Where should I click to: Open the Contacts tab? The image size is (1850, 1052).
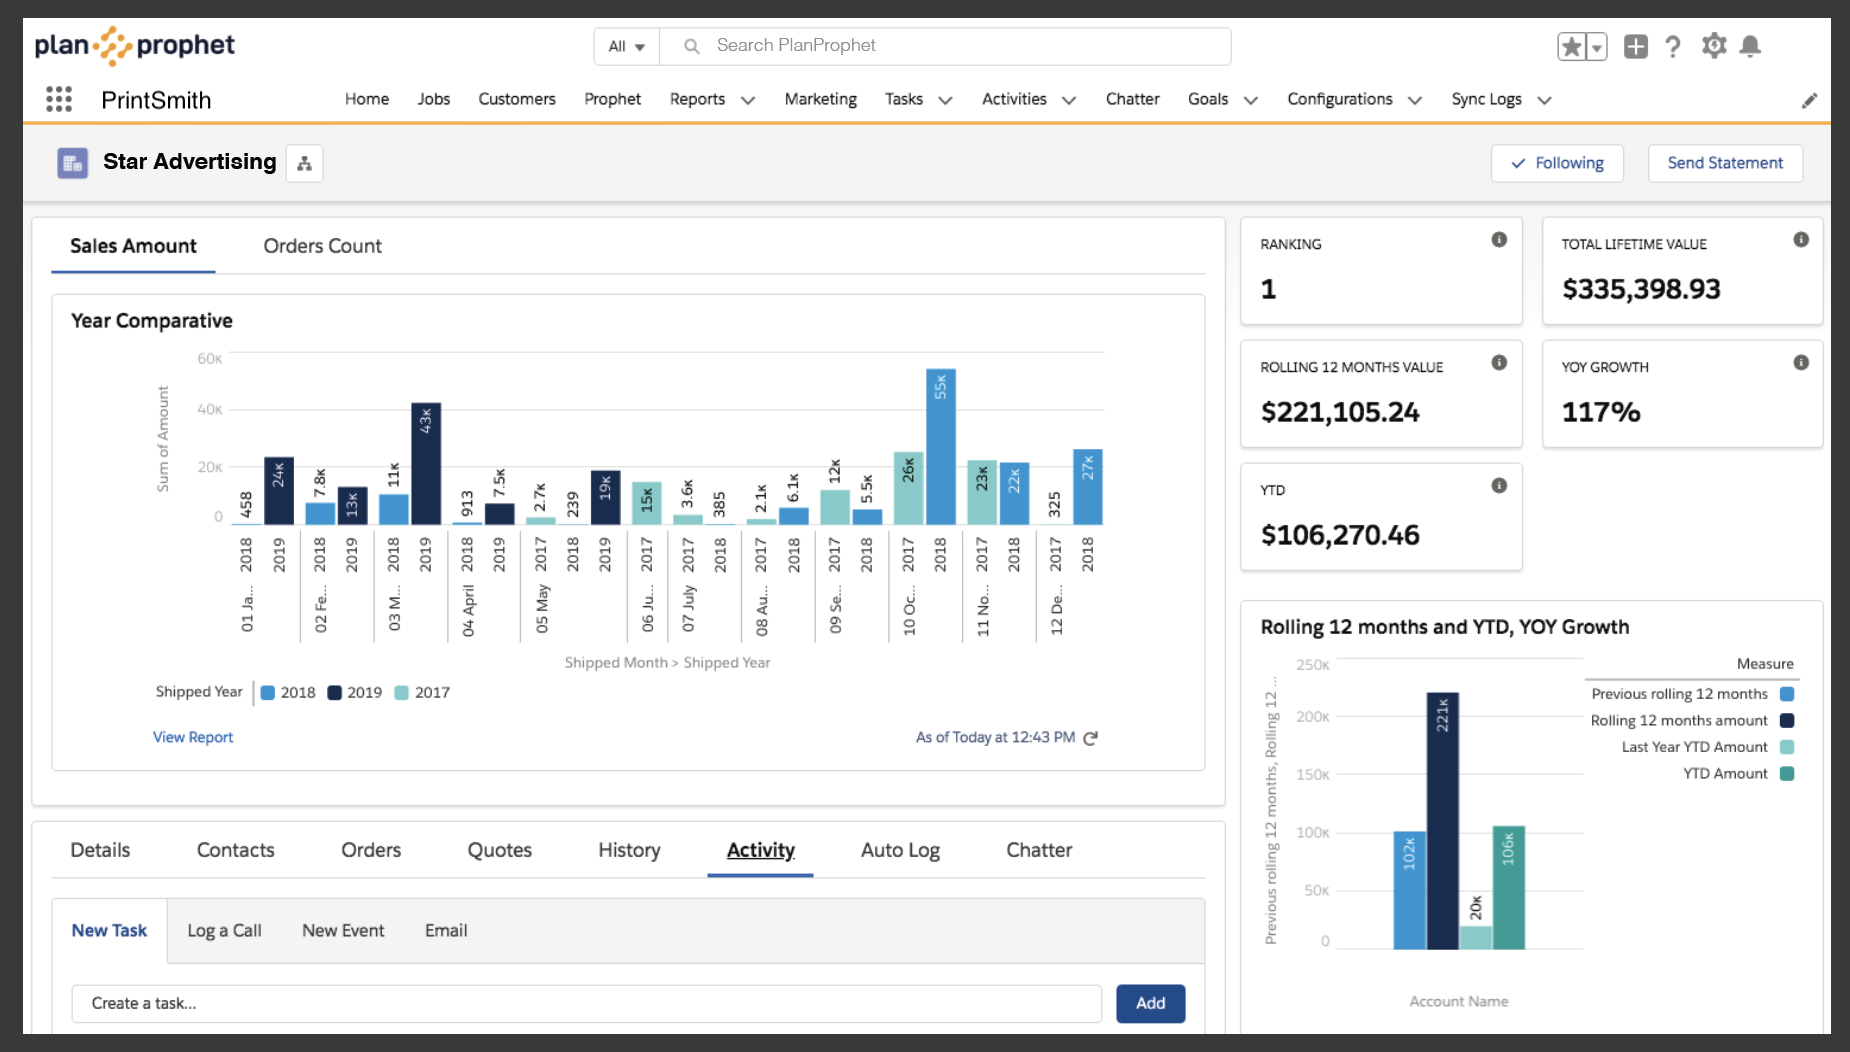coord(235,850)
